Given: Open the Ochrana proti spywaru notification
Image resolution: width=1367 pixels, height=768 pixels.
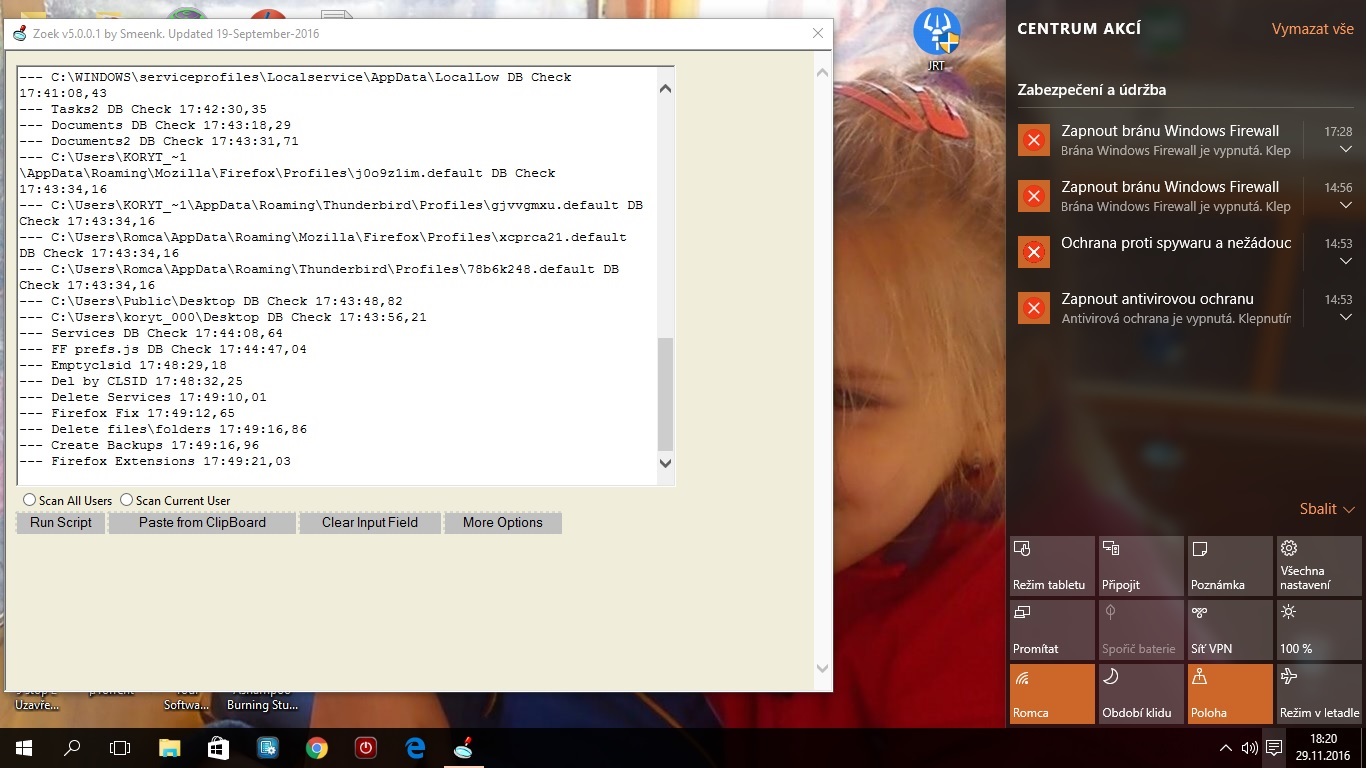Looking at the screenshot, I should point(1176,243).
